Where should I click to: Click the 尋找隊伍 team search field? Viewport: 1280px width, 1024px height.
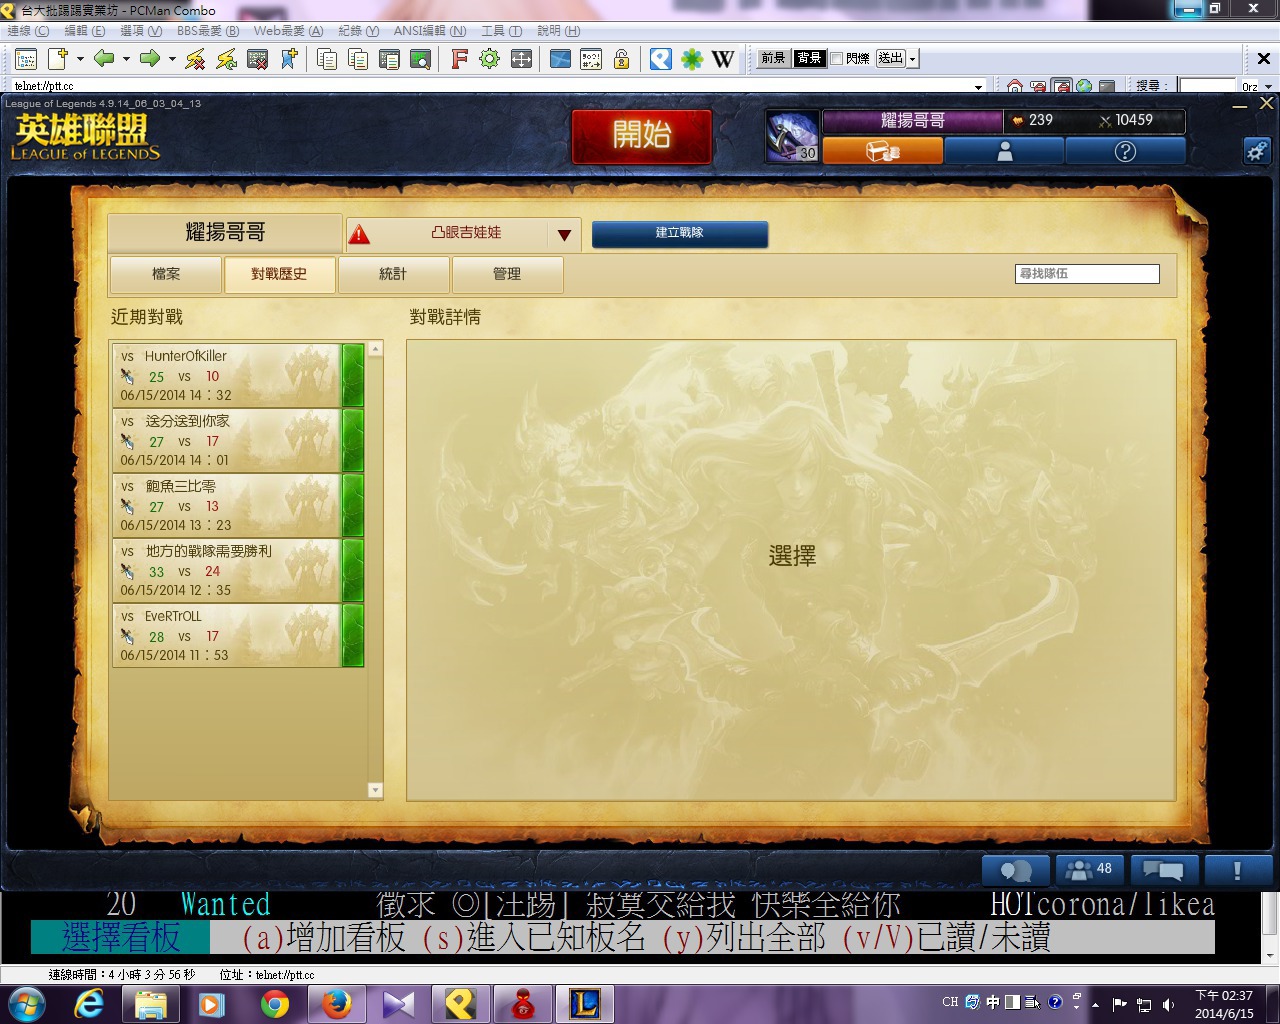pos(1087,274)
